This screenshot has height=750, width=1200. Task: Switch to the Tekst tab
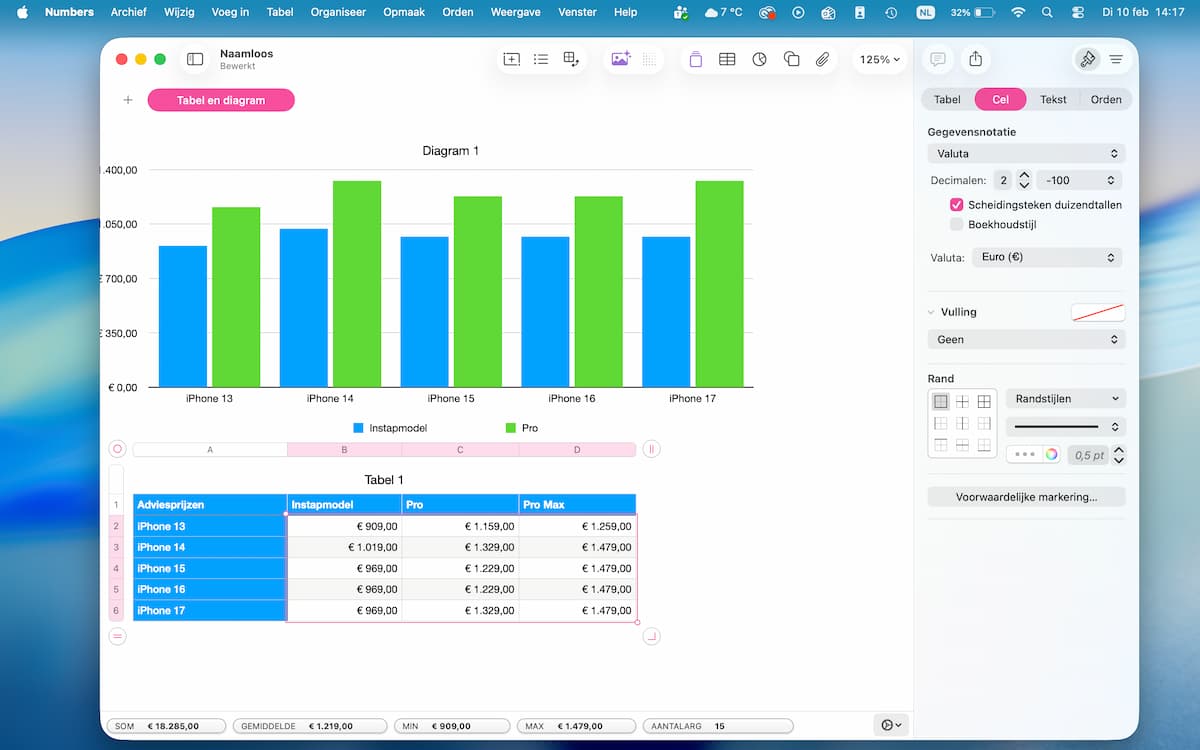pos(1053,100)
